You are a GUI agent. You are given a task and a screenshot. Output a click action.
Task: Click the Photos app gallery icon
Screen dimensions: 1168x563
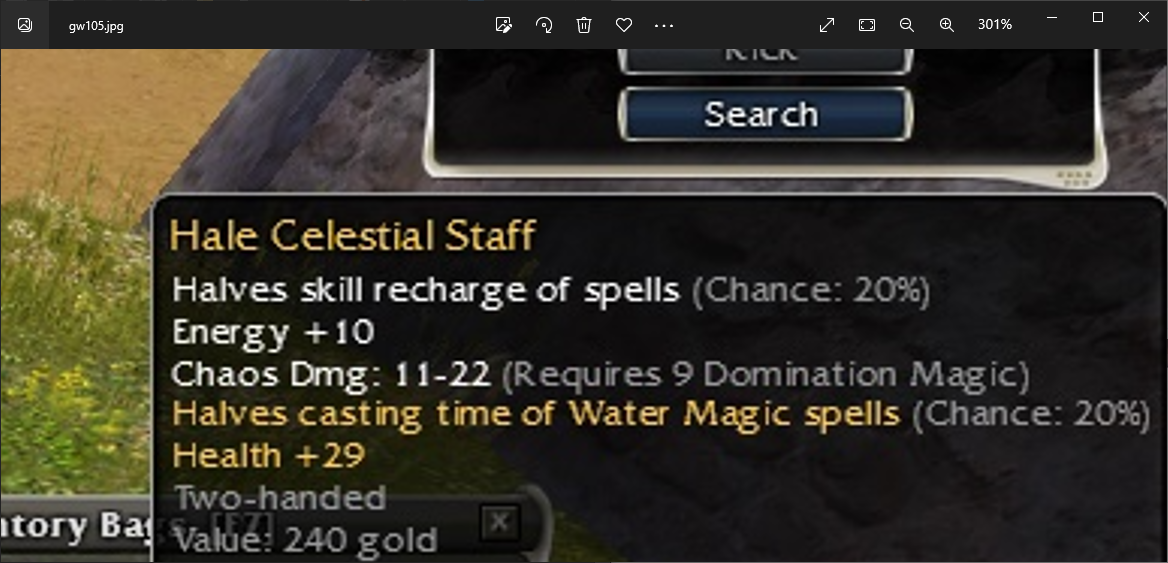point(25,25)
